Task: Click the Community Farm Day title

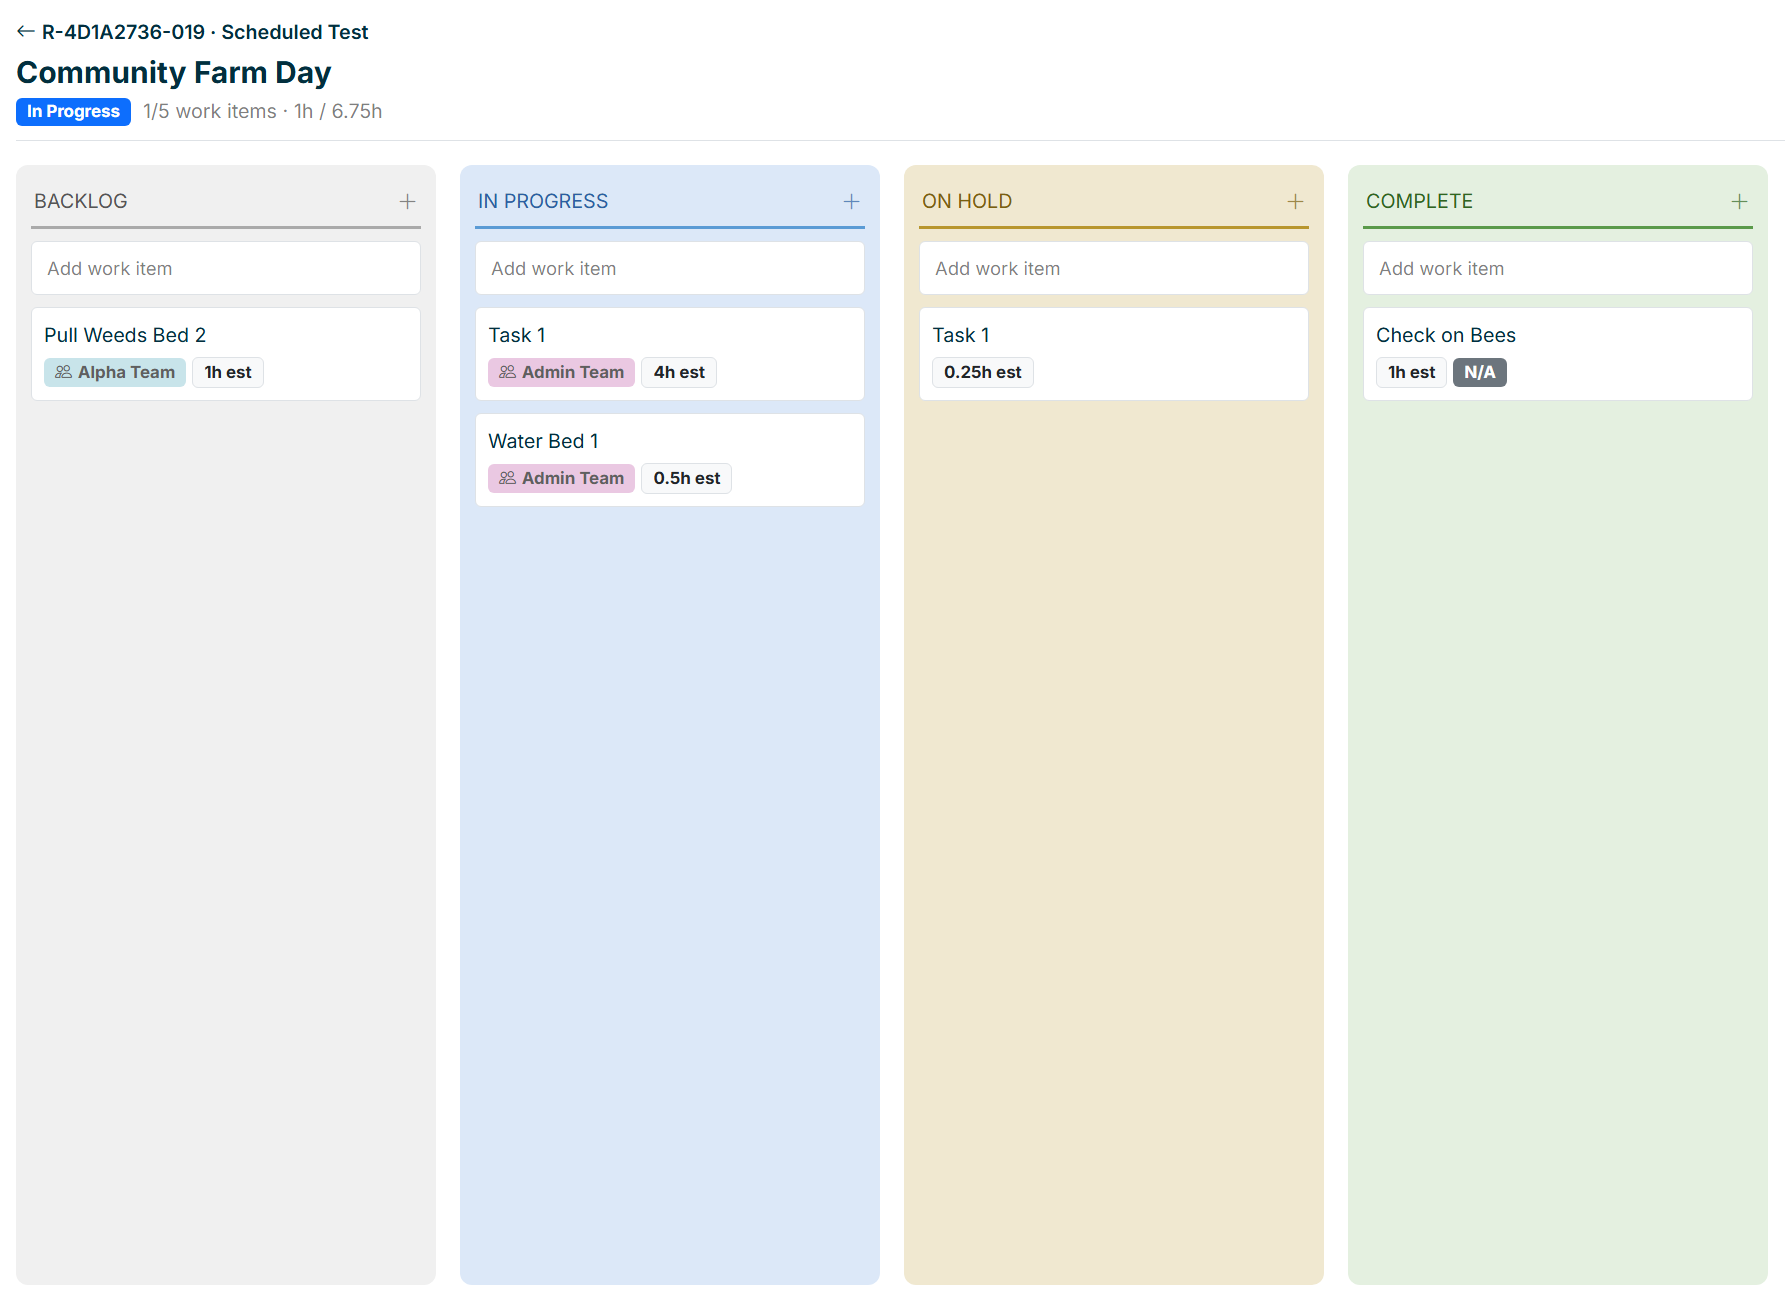Action: click(174, 71)
